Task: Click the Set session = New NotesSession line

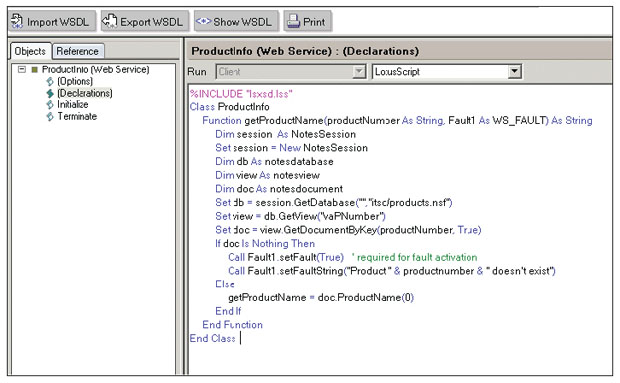Action: click(291, 148)
